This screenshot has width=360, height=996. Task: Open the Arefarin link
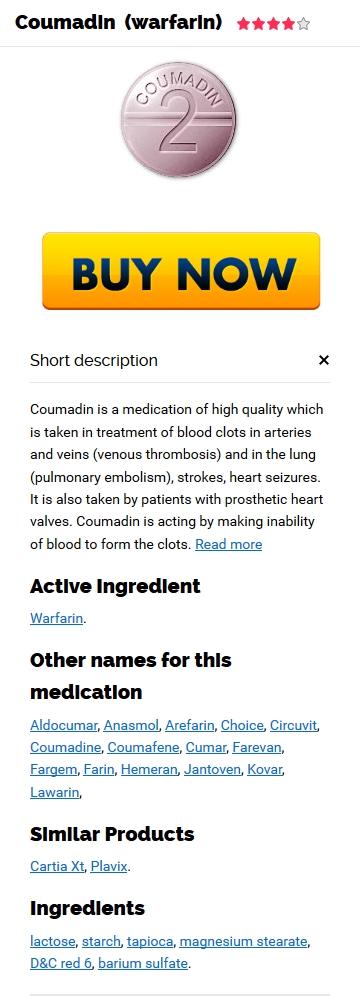click(x=190, y=725)
